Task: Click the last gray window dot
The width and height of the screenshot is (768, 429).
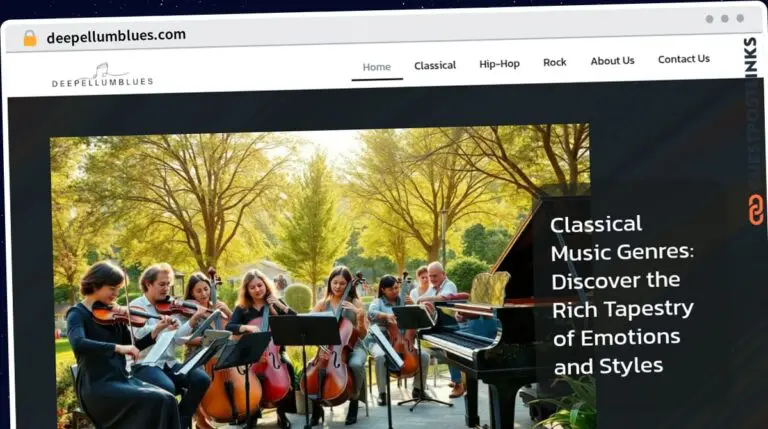Action: pyautogui.click(x=740, y=18)
